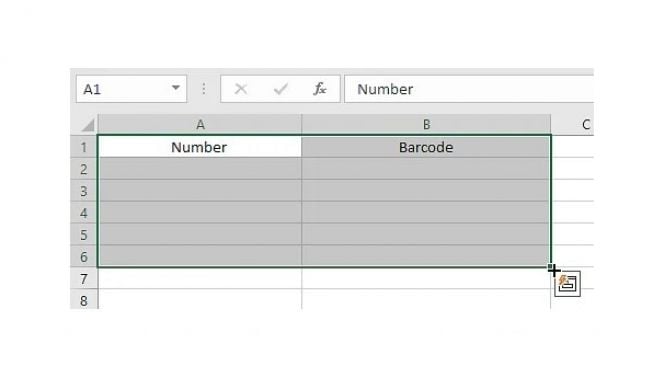The height and width of the screenshot is (366, 653).
Task: Click cell B1 containing Barcode
Action: tap(426, 147)
